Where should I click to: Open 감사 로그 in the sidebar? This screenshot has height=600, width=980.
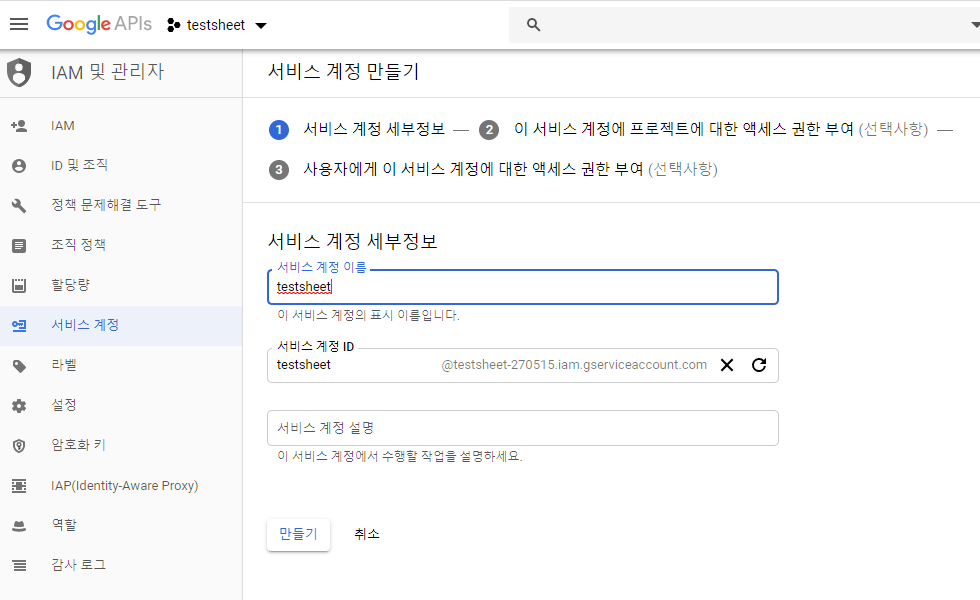click(121, 566)
